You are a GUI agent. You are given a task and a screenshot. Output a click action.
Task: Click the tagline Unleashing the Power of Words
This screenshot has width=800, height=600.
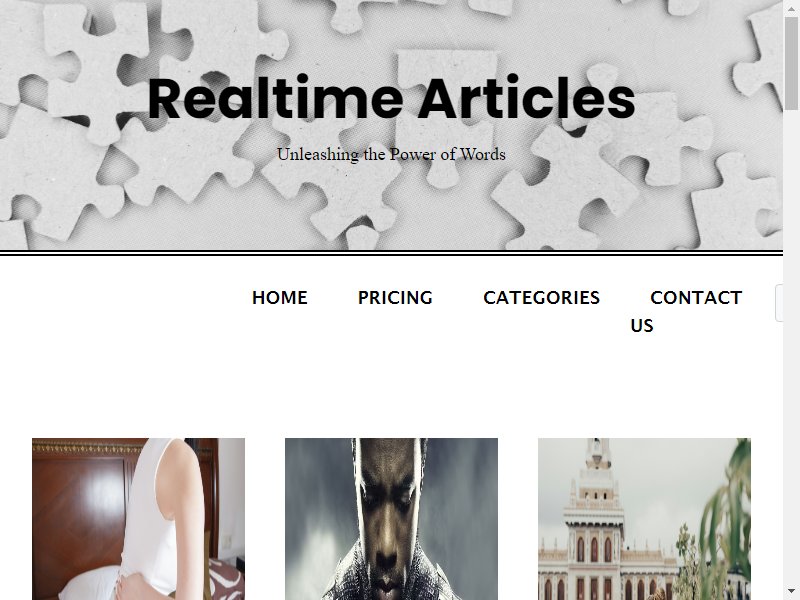391,154
